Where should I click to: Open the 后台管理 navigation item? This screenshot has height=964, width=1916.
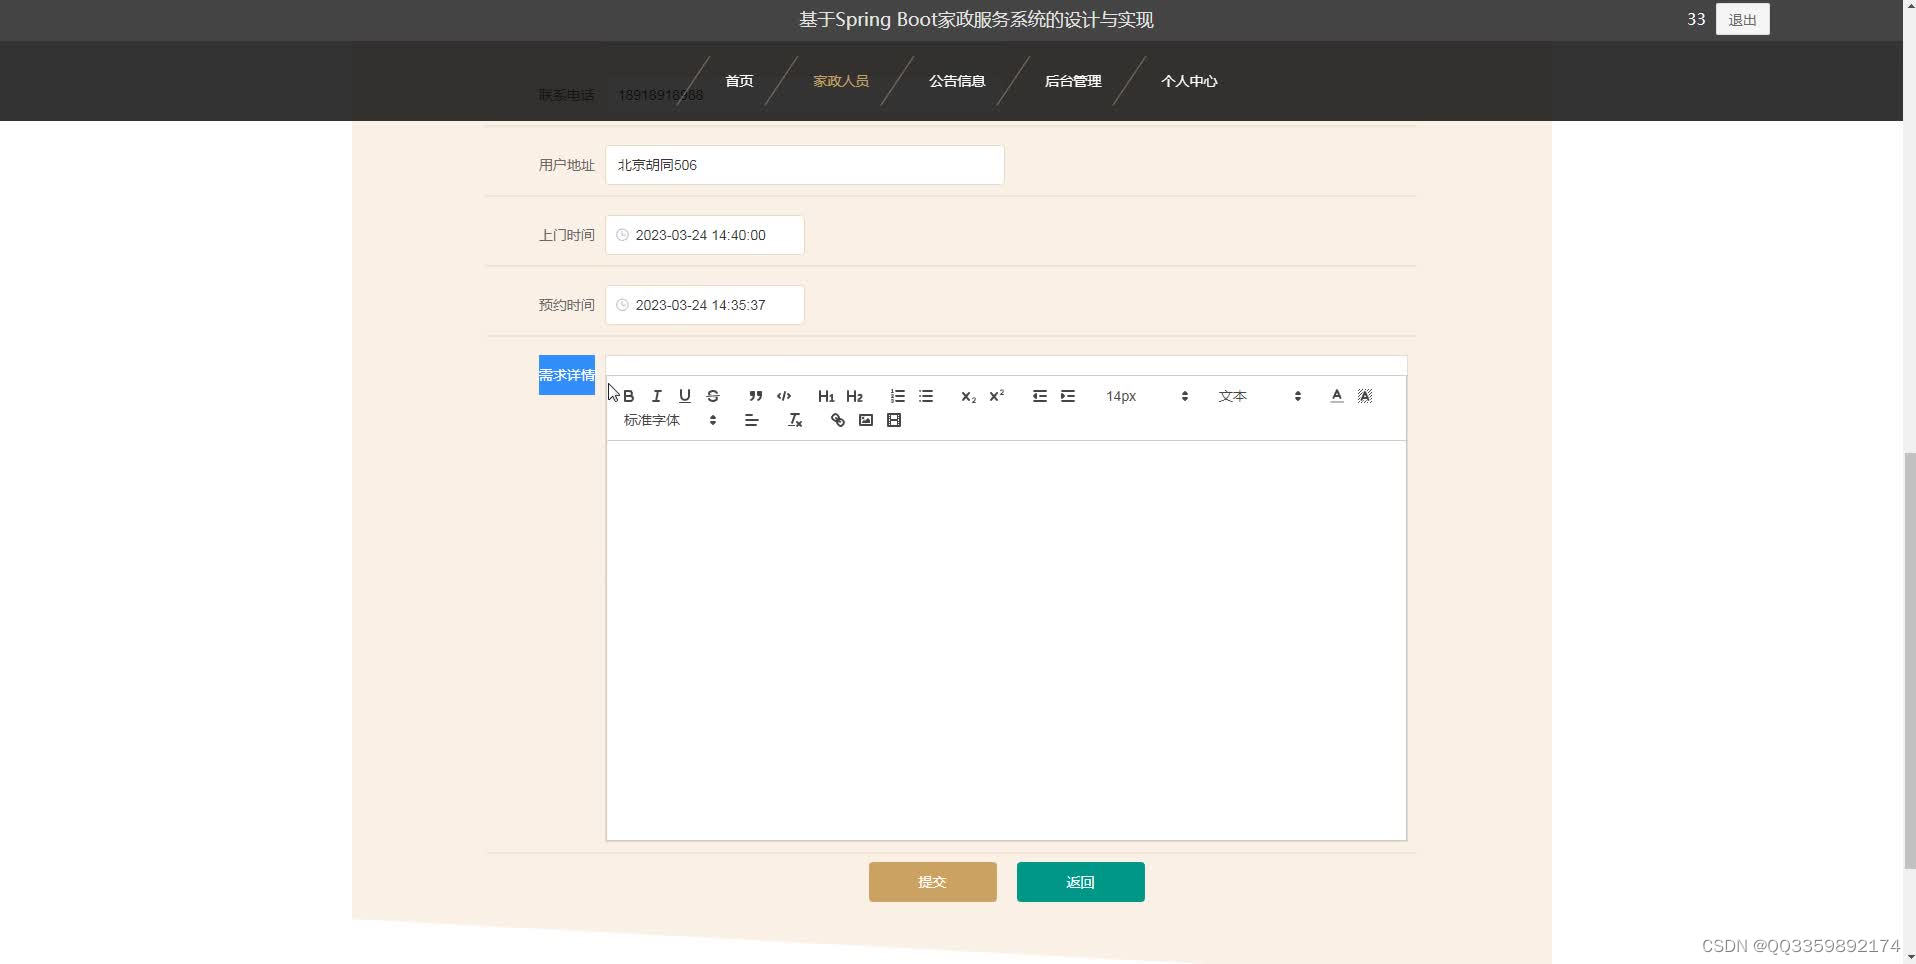(1073, 81)
